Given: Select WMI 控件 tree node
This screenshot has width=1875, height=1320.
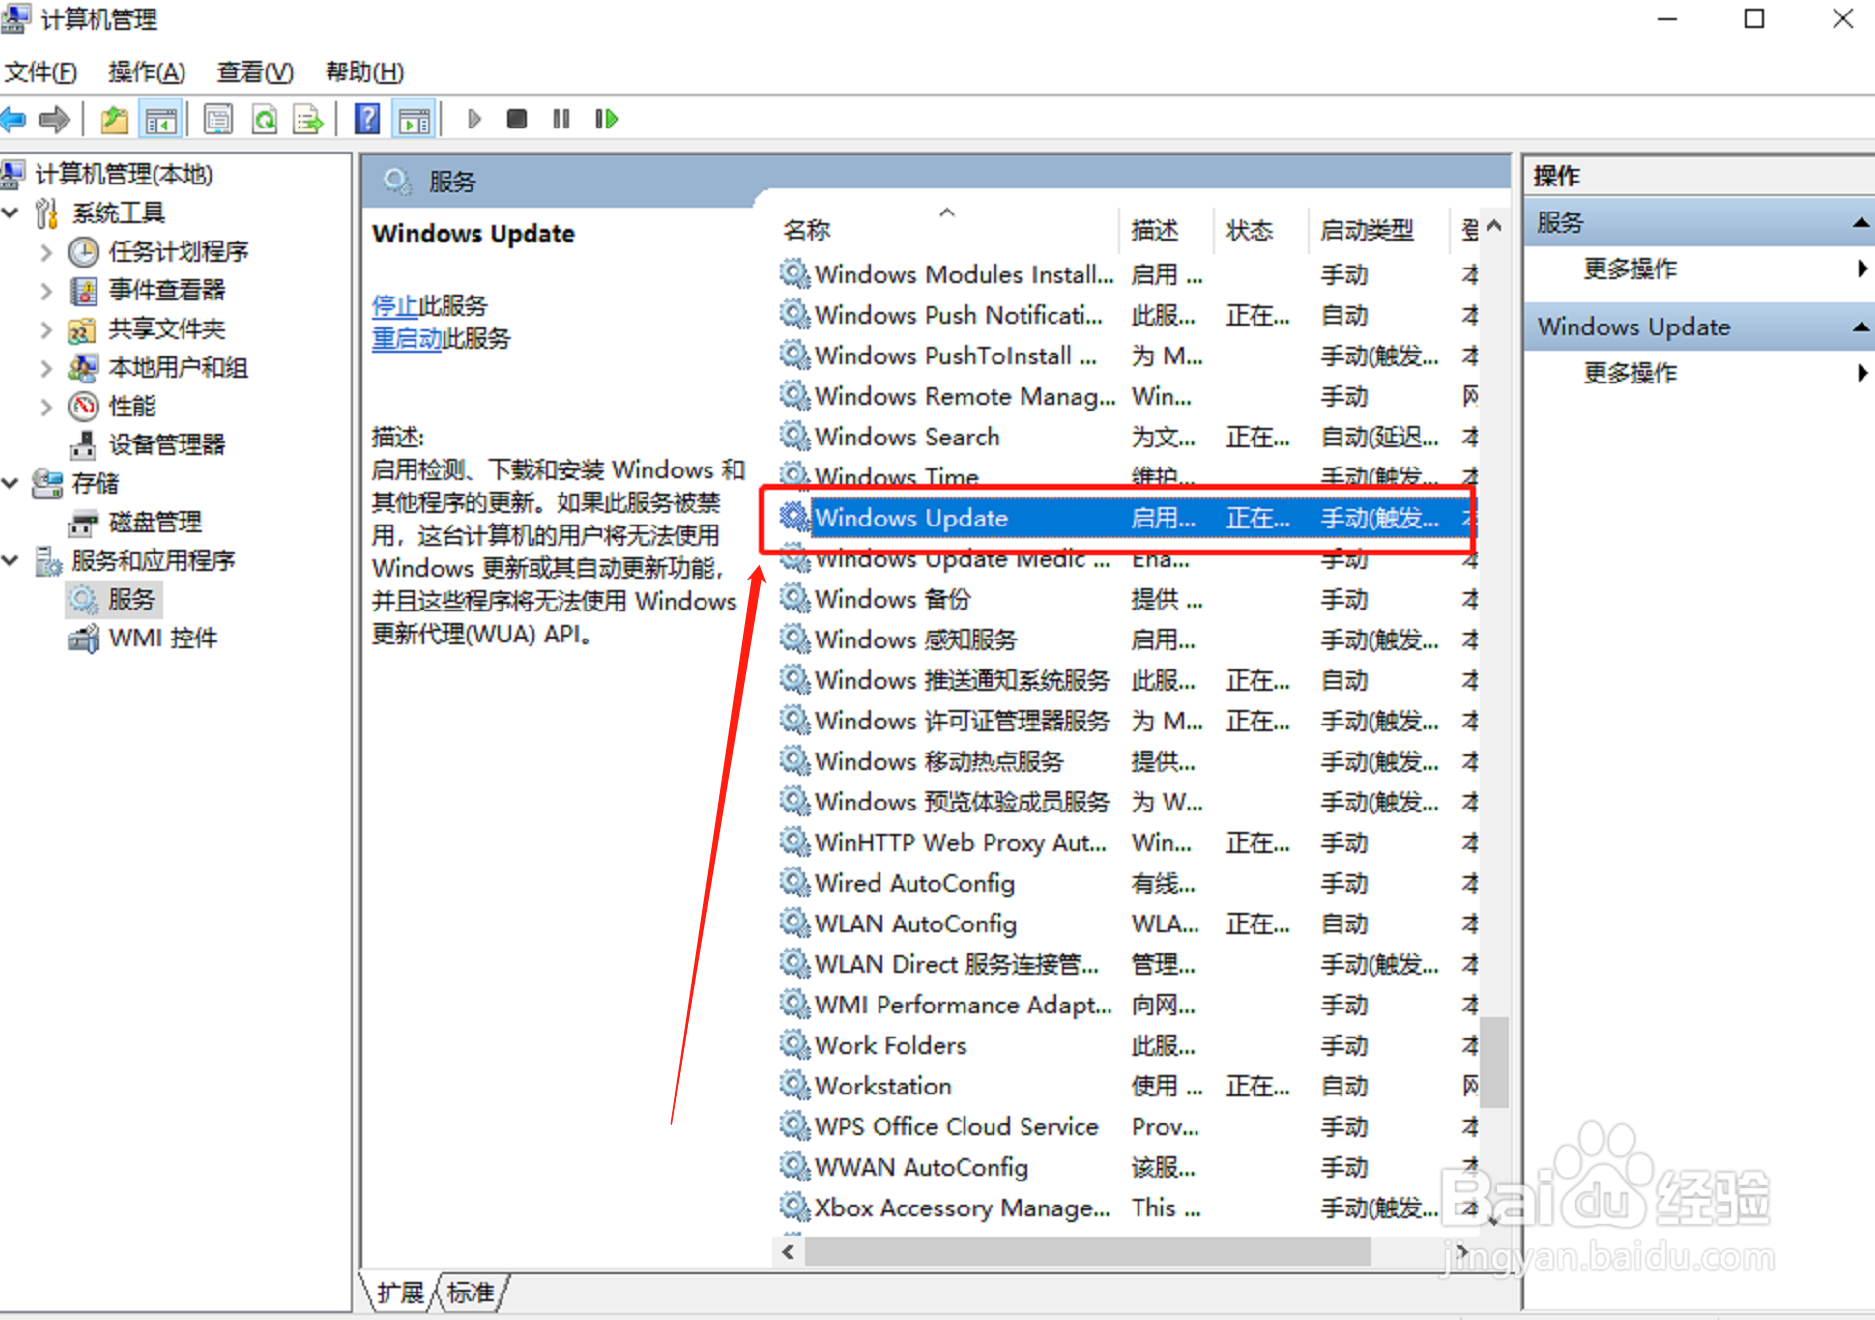Looking at the screenshot, I should pyautogui.click(x=163, y=638).
